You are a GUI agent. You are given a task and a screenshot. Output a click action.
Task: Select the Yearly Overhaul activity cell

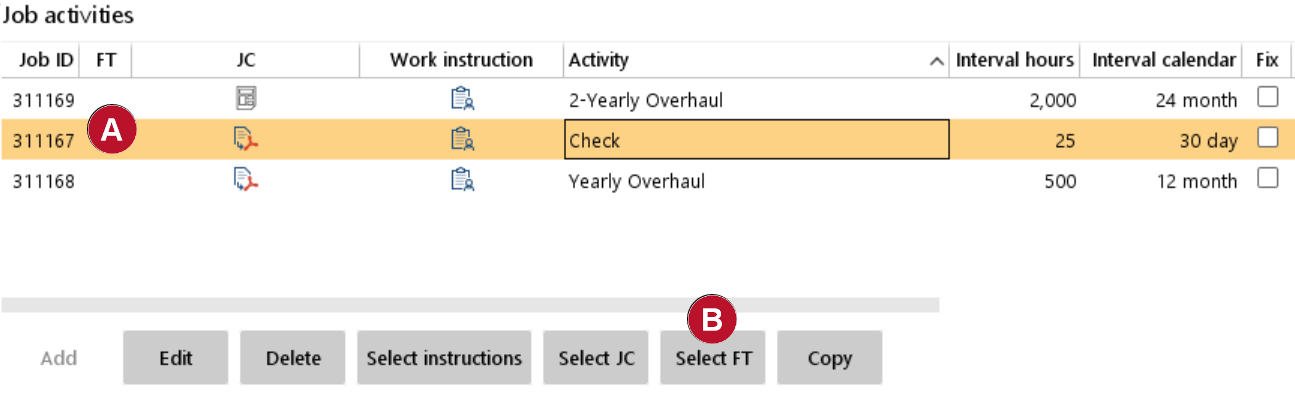click(x=757, y=181)
